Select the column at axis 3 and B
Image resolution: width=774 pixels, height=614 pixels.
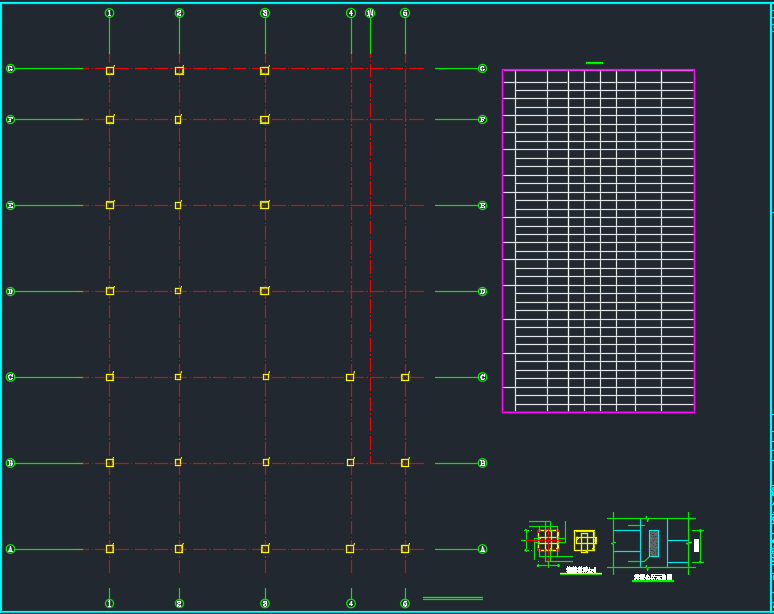pyautogui.click(x=266, y=462)
